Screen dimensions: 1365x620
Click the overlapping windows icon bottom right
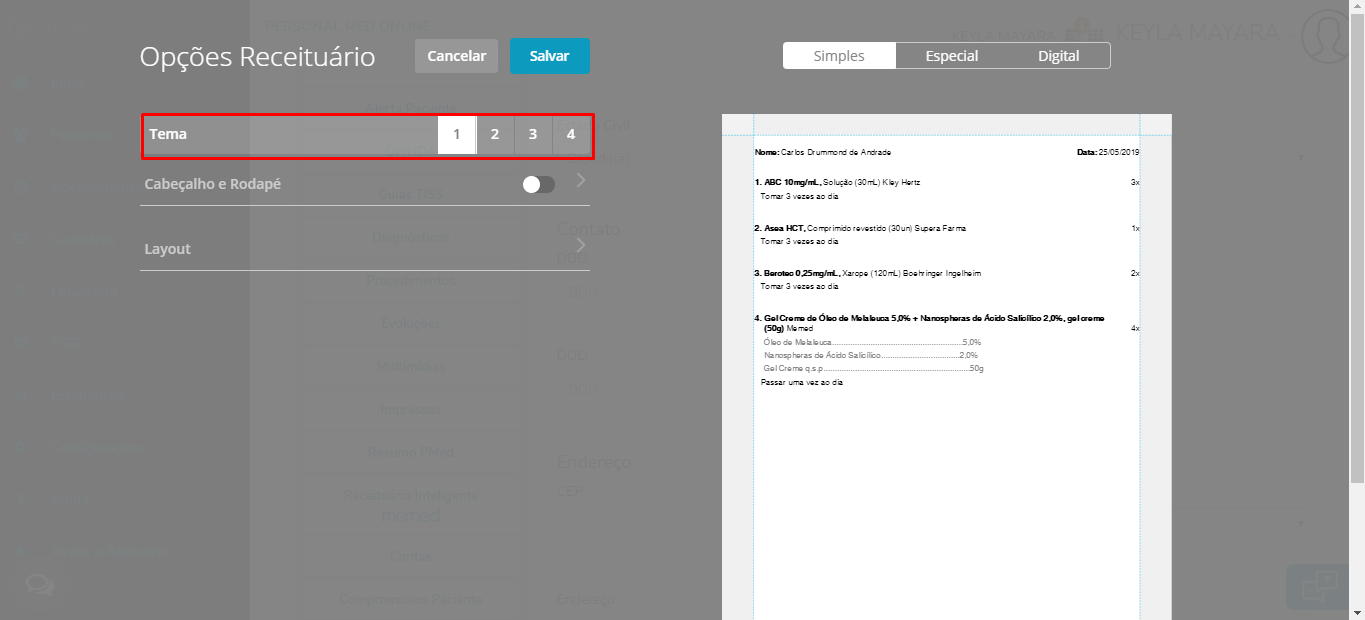(x=1317, y=585)
